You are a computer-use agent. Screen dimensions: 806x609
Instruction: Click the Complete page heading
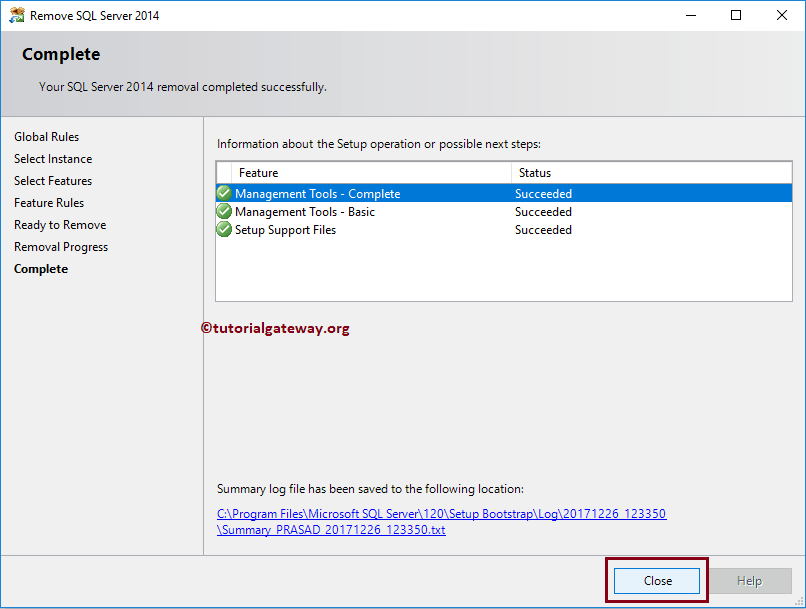61,54
